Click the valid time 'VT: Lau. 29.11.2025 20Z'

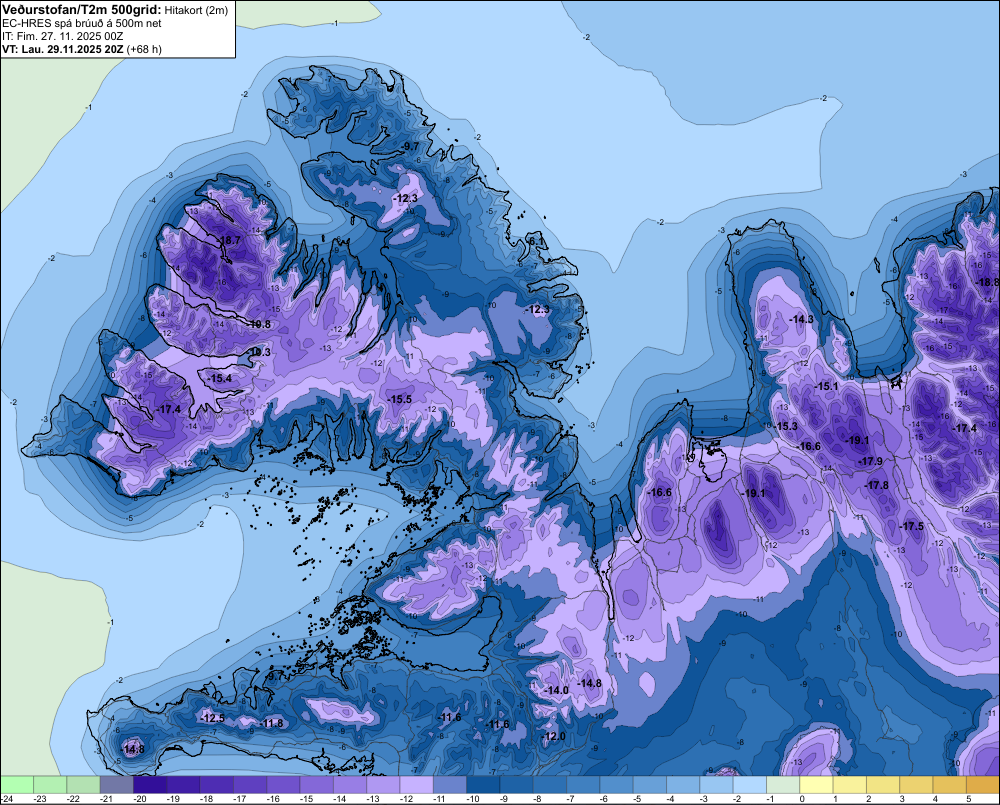tap(63, 49)
